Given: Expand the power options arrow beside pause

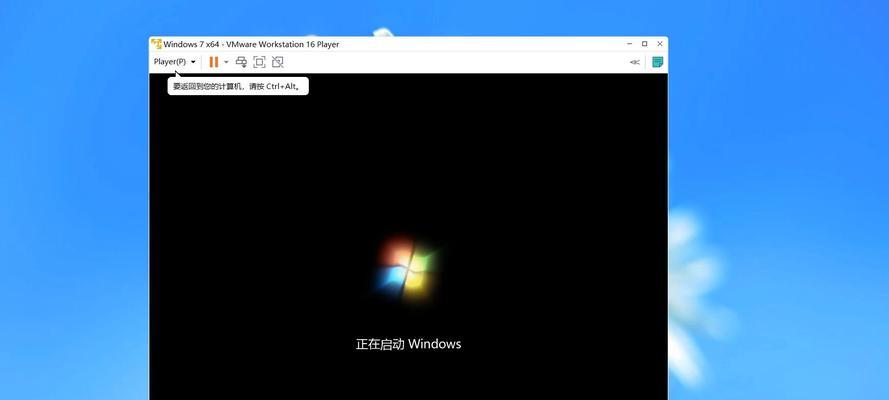Looking at the screenshot, I should coord(226,62).
